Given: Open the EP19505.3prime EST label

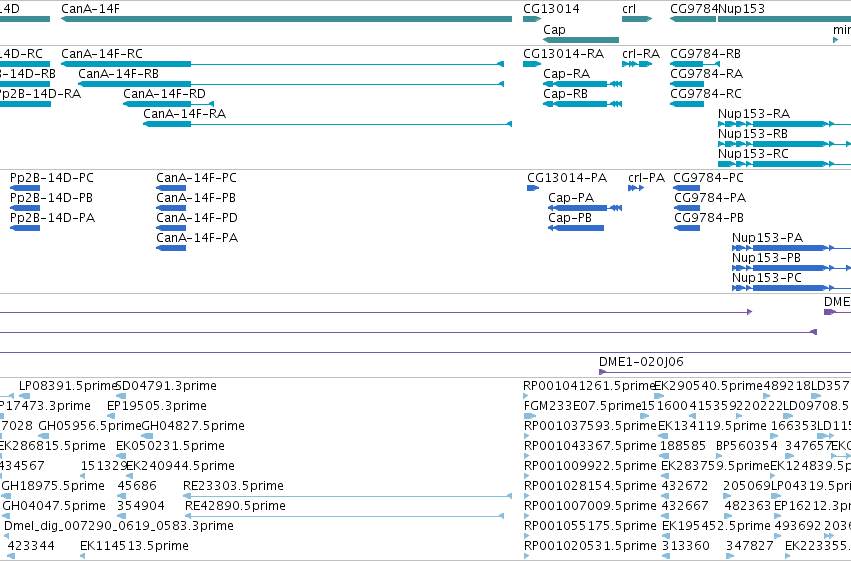Looking at the screenshot, I should point(157,406).
